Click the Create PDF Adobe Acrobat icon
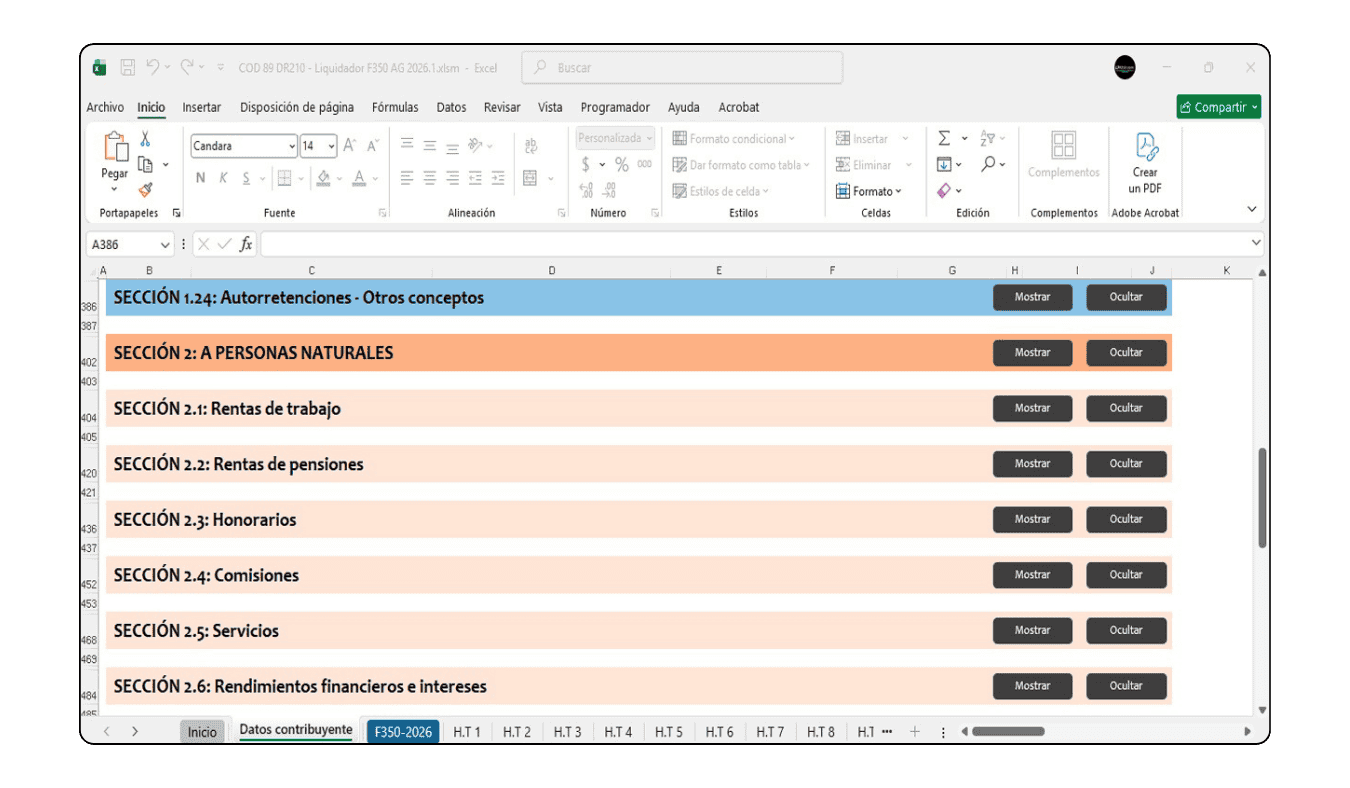1350x788 pixels. (x=1145, y=148)
